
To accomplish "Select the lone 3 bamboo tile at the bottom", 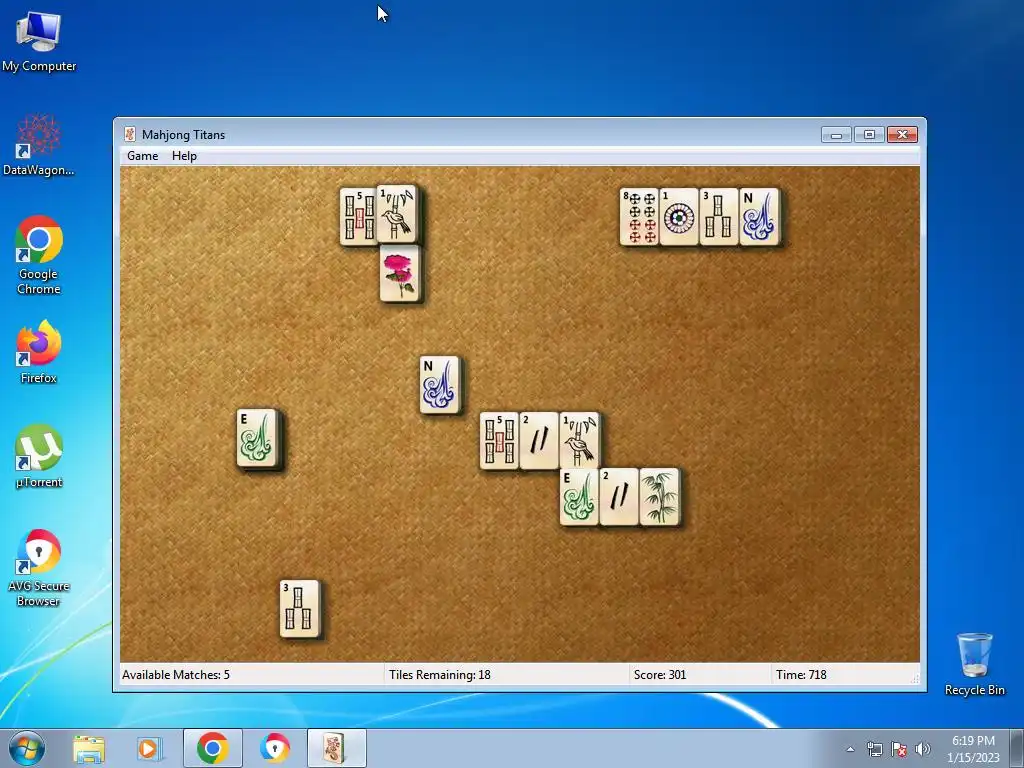I will pos(300,609).
